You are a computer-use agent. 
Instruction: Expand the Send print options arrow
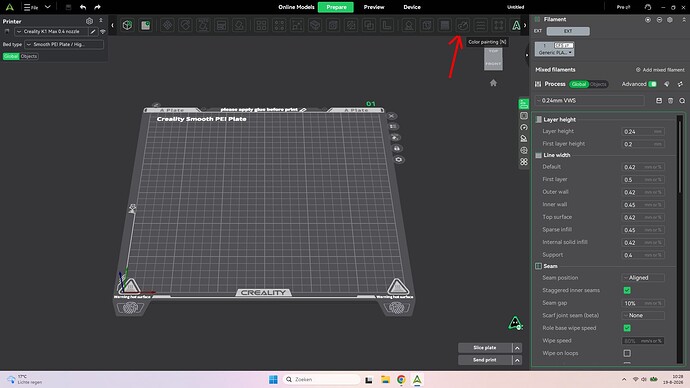coord(517,360)
